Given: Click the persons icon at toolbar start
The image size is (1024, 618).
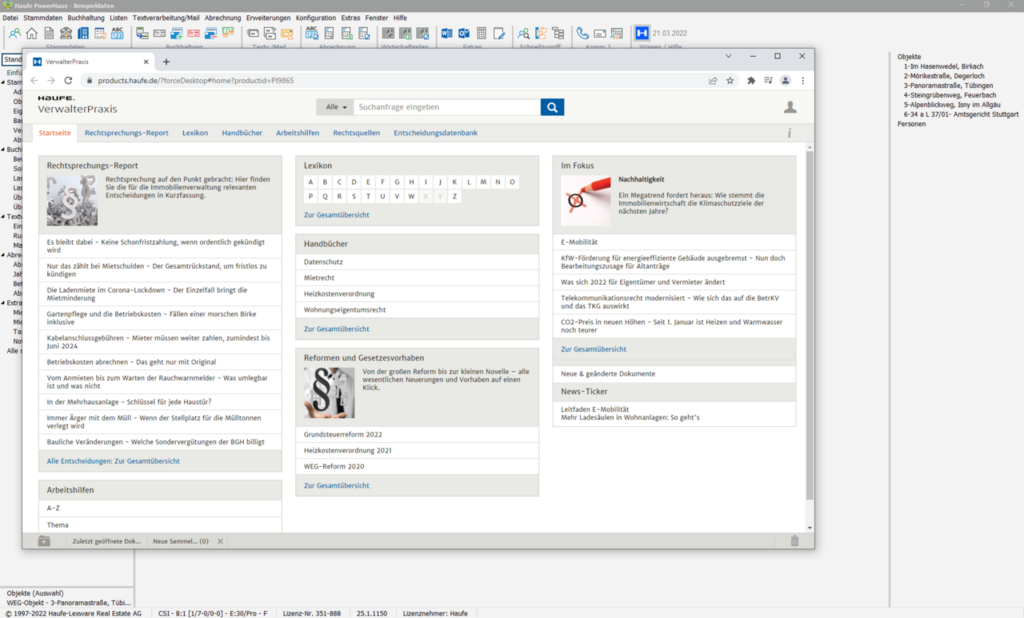Looking at the screenshot, I should 14,33.
